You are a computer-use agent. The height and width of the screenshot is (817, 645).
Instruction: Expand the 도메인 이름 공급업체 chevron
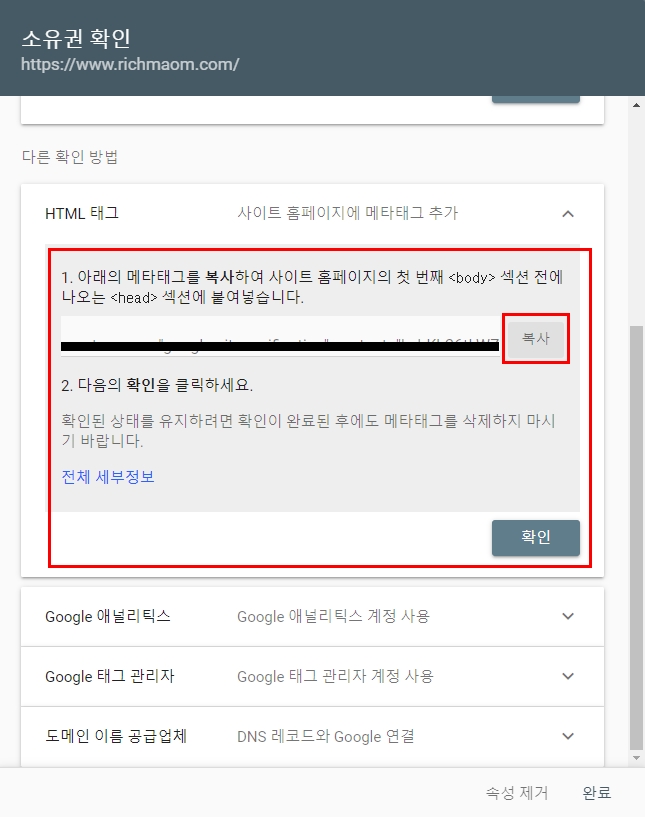tap(568, 736)
